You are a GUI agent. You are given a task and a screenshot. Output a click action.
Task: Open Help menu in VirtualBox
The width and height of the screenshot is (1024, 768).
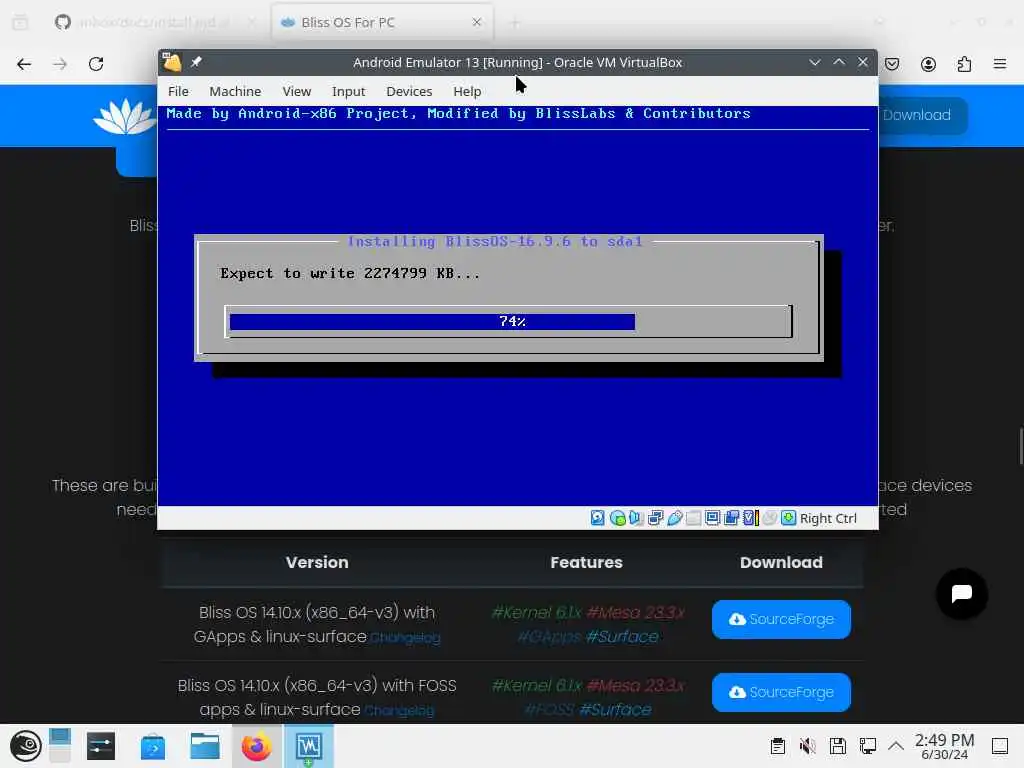[467, 91]
